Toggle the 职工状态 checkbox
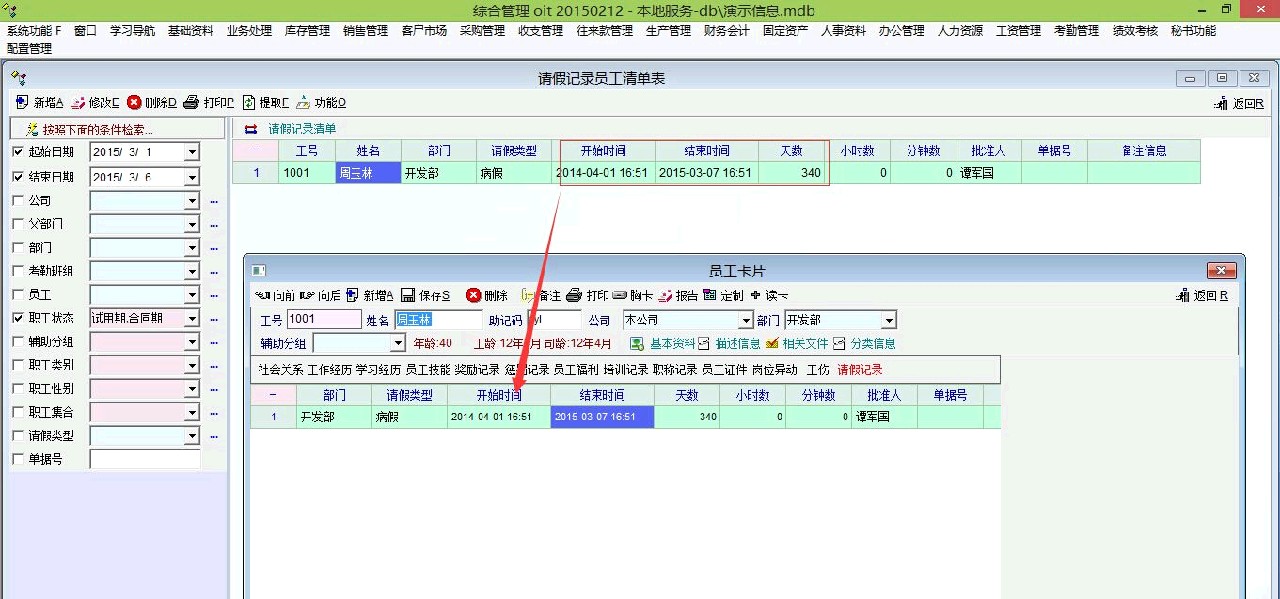This screenshot has width=1280, height=599. tap(17, 318)
